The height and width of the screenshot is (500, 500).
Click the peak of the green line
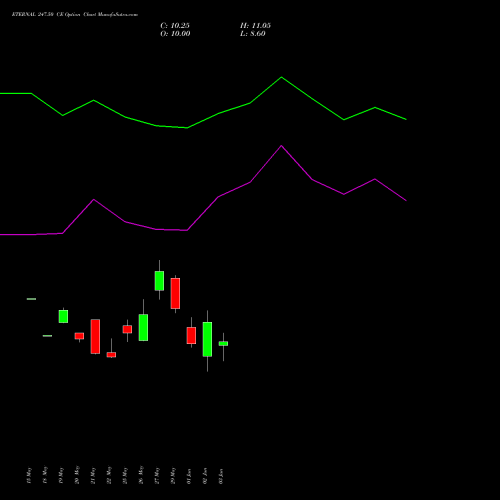click(281, 77)
